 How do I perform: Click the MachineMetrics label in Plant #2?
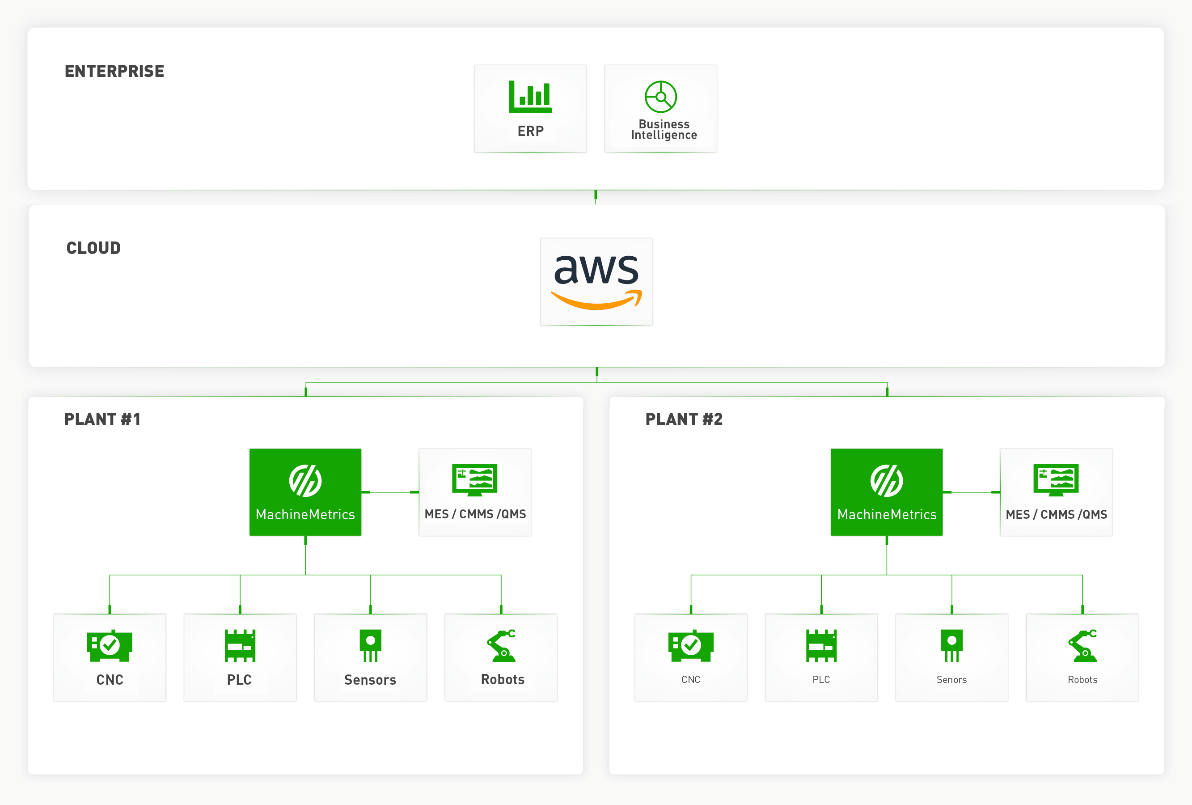886,515
